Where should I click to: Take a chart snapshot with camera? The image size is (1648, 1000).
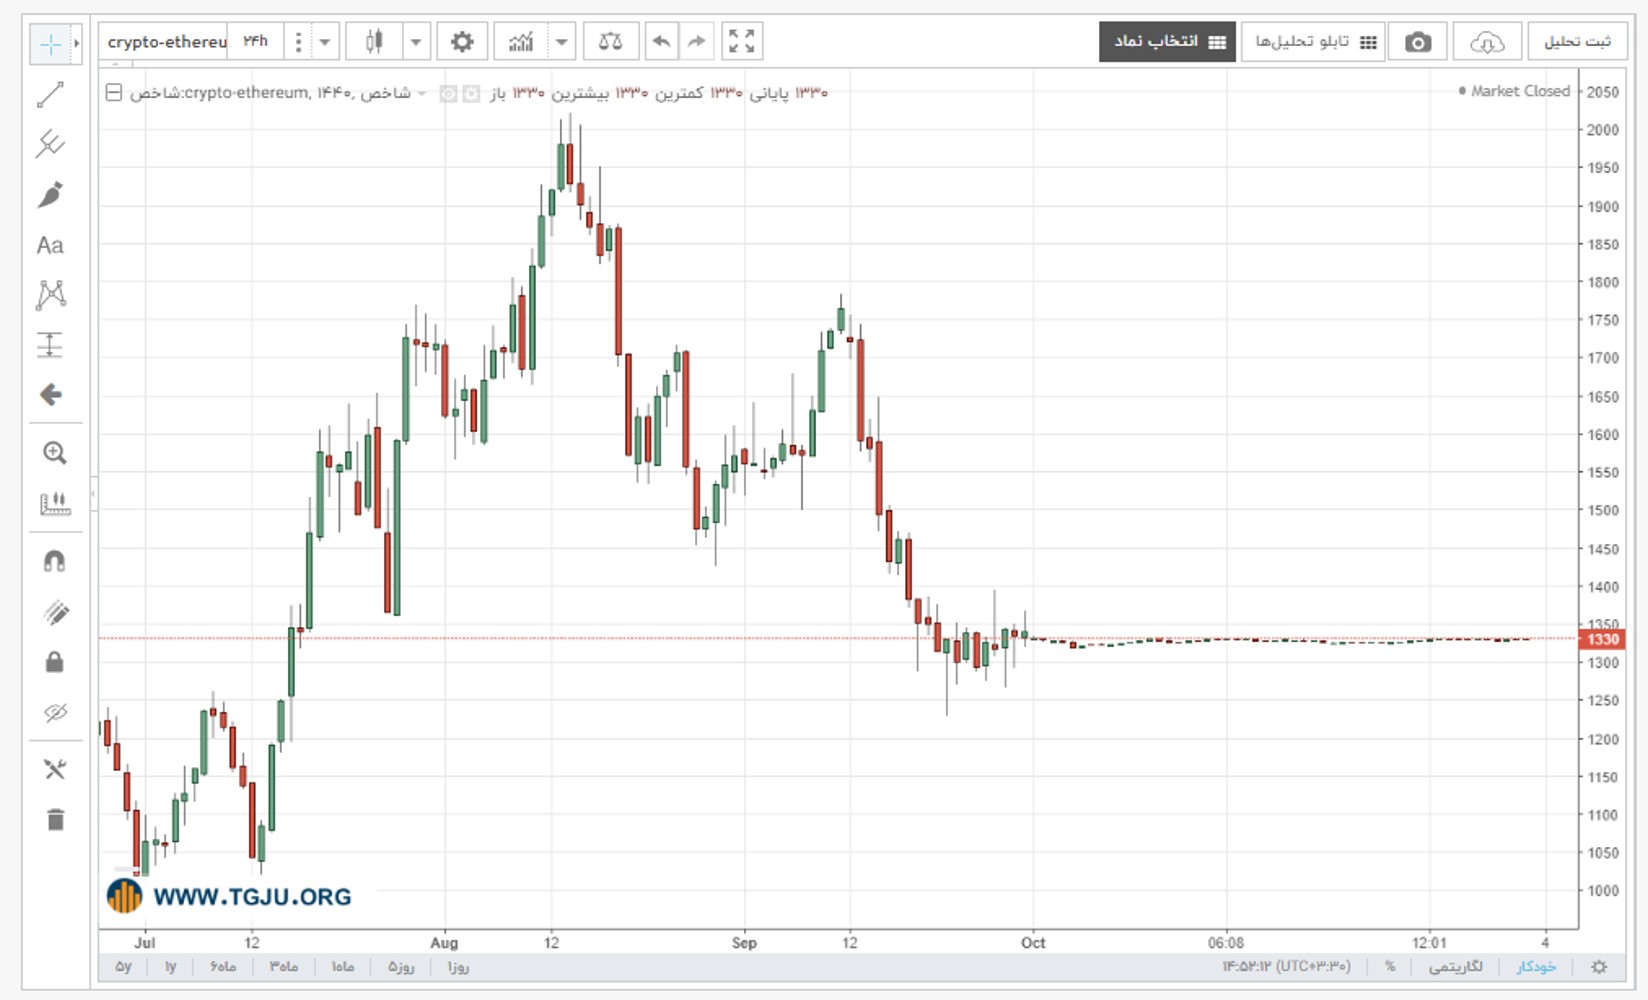pos(1417,42)
